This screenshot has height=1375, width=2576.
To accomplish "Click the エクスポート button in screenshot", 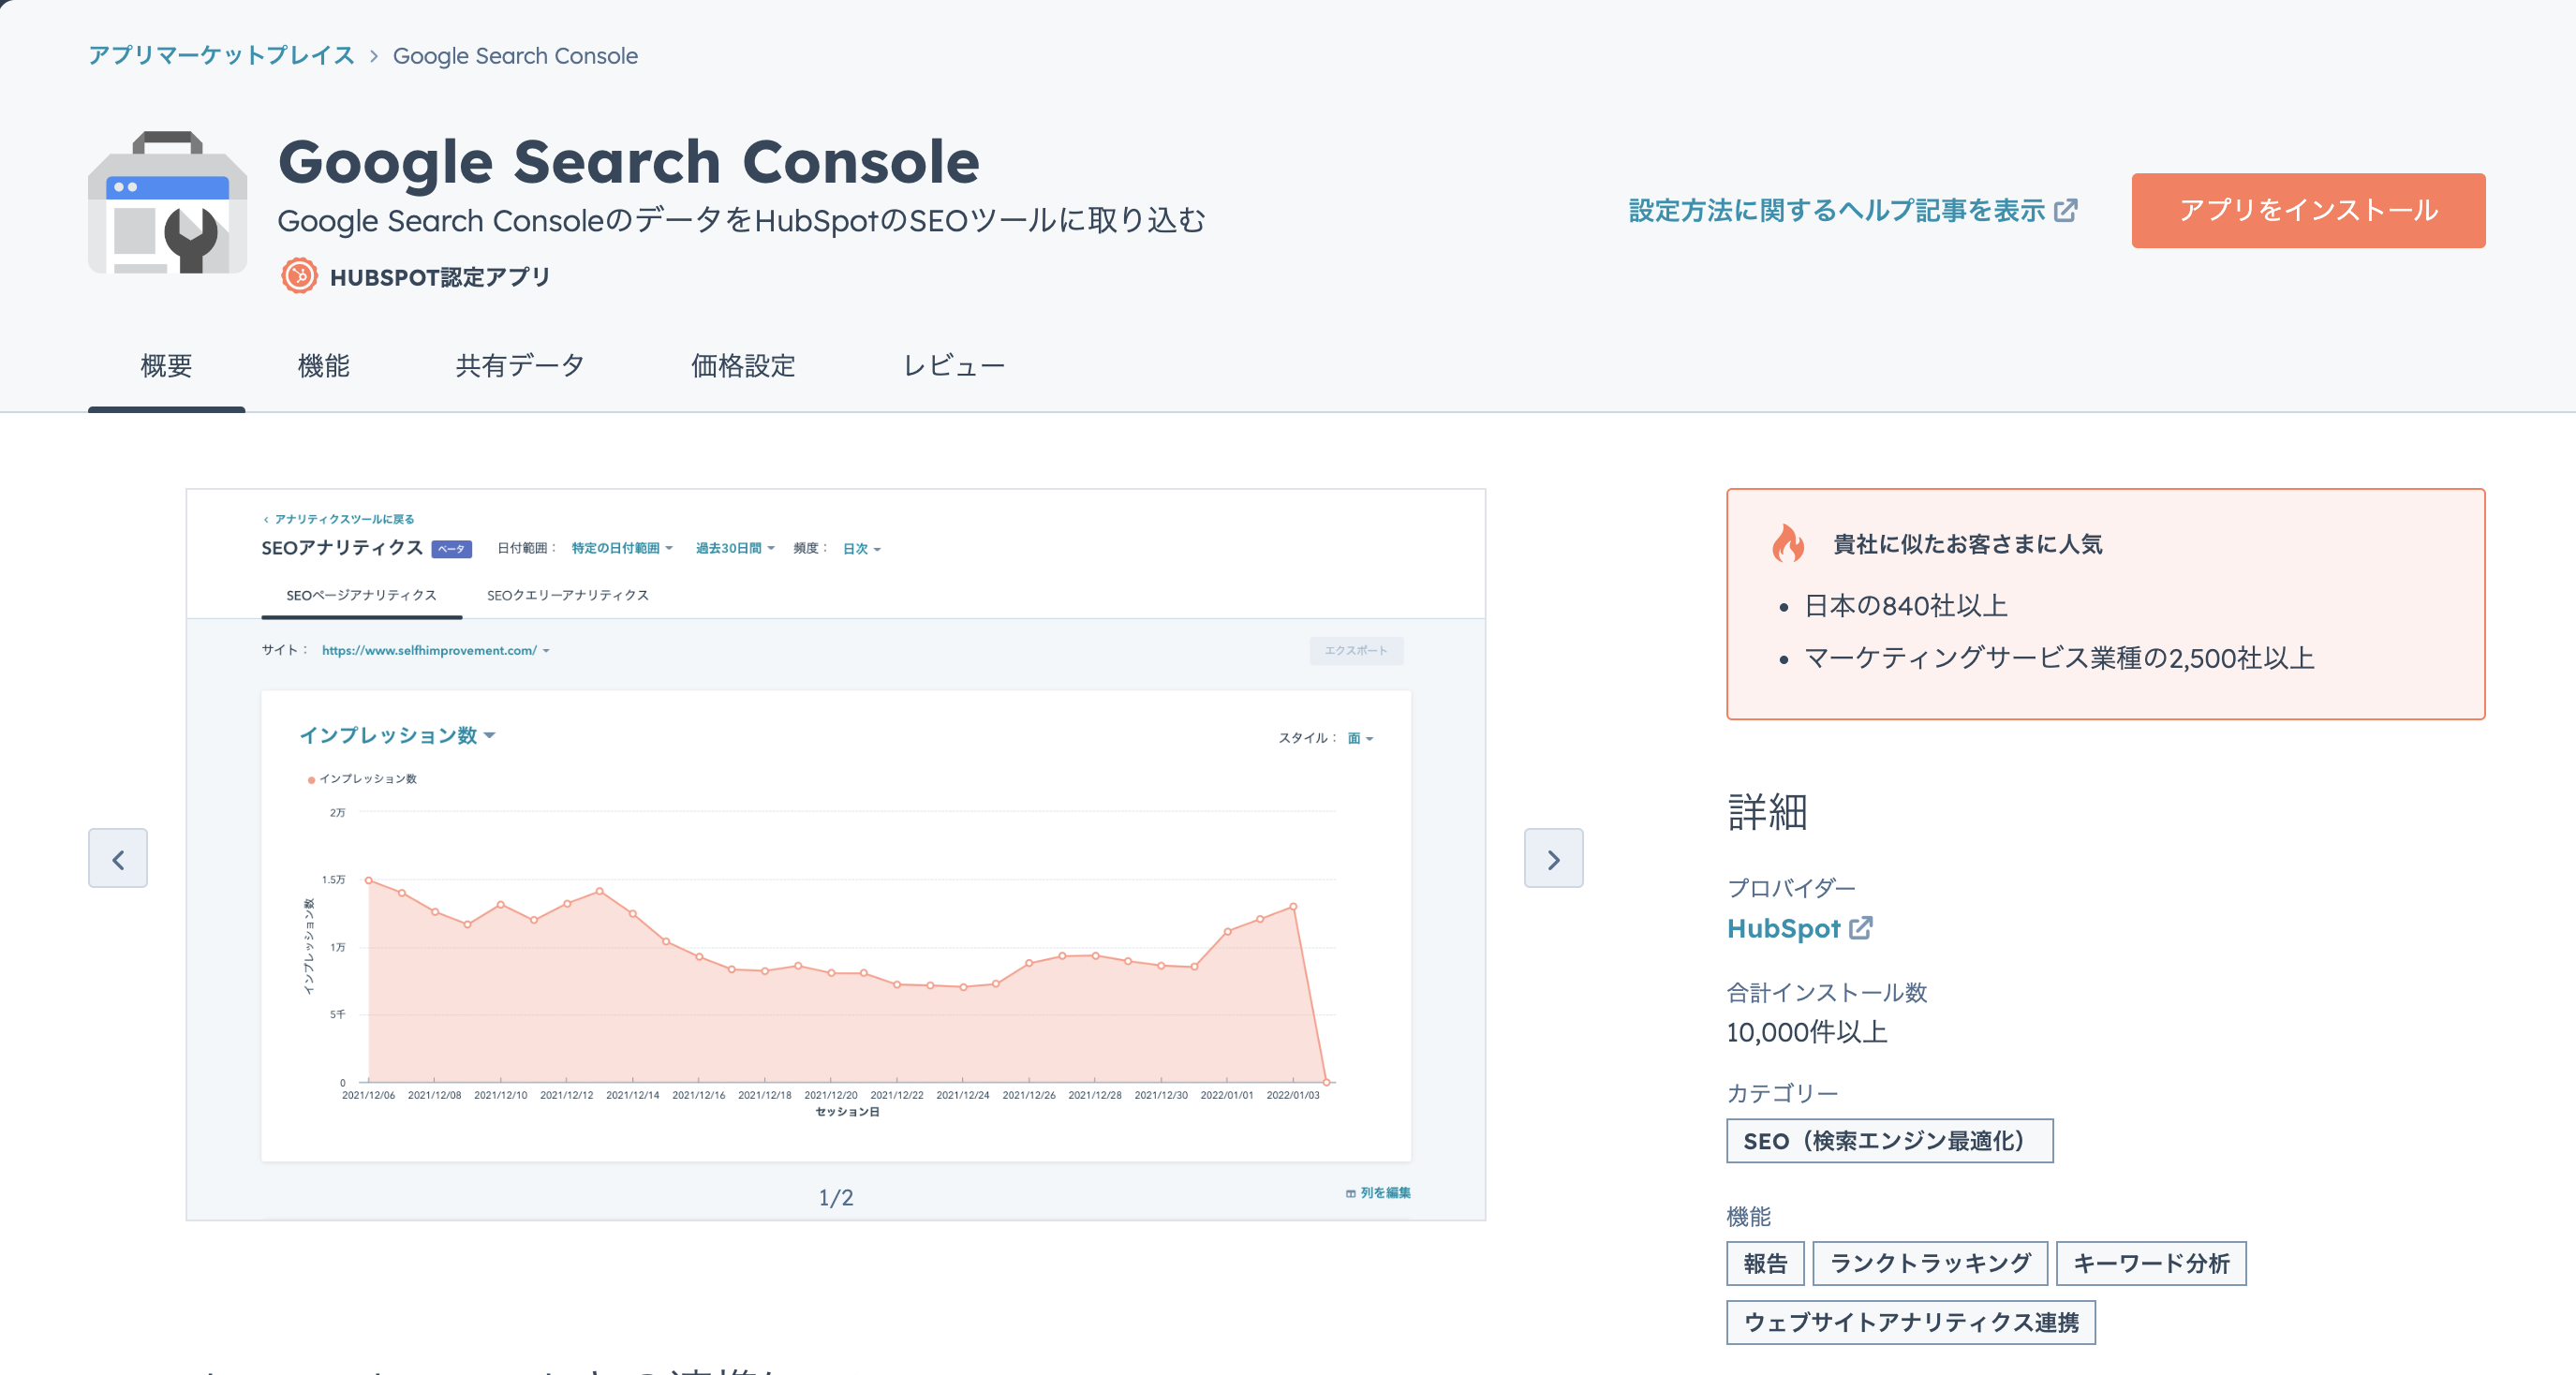I will point(1356,651).
